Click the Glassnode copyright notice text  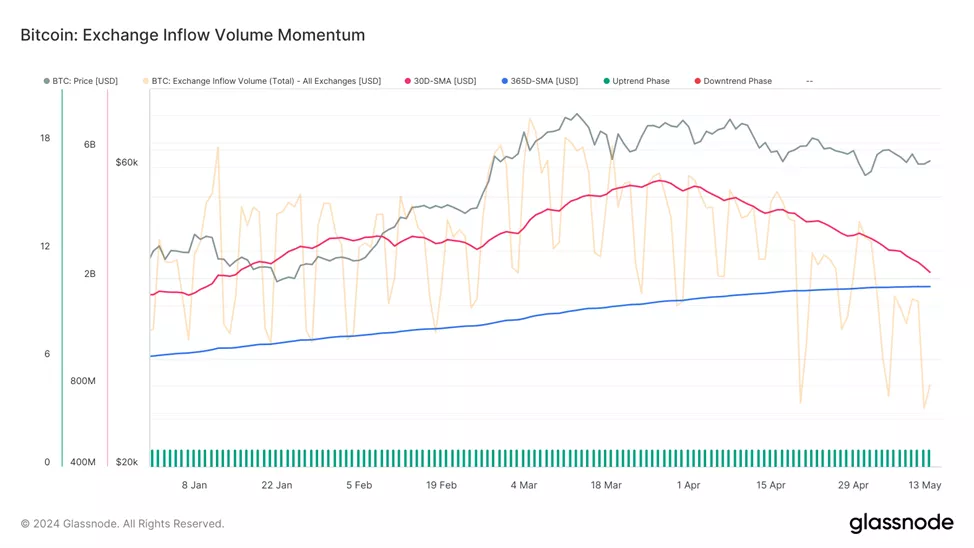[122, 524]
